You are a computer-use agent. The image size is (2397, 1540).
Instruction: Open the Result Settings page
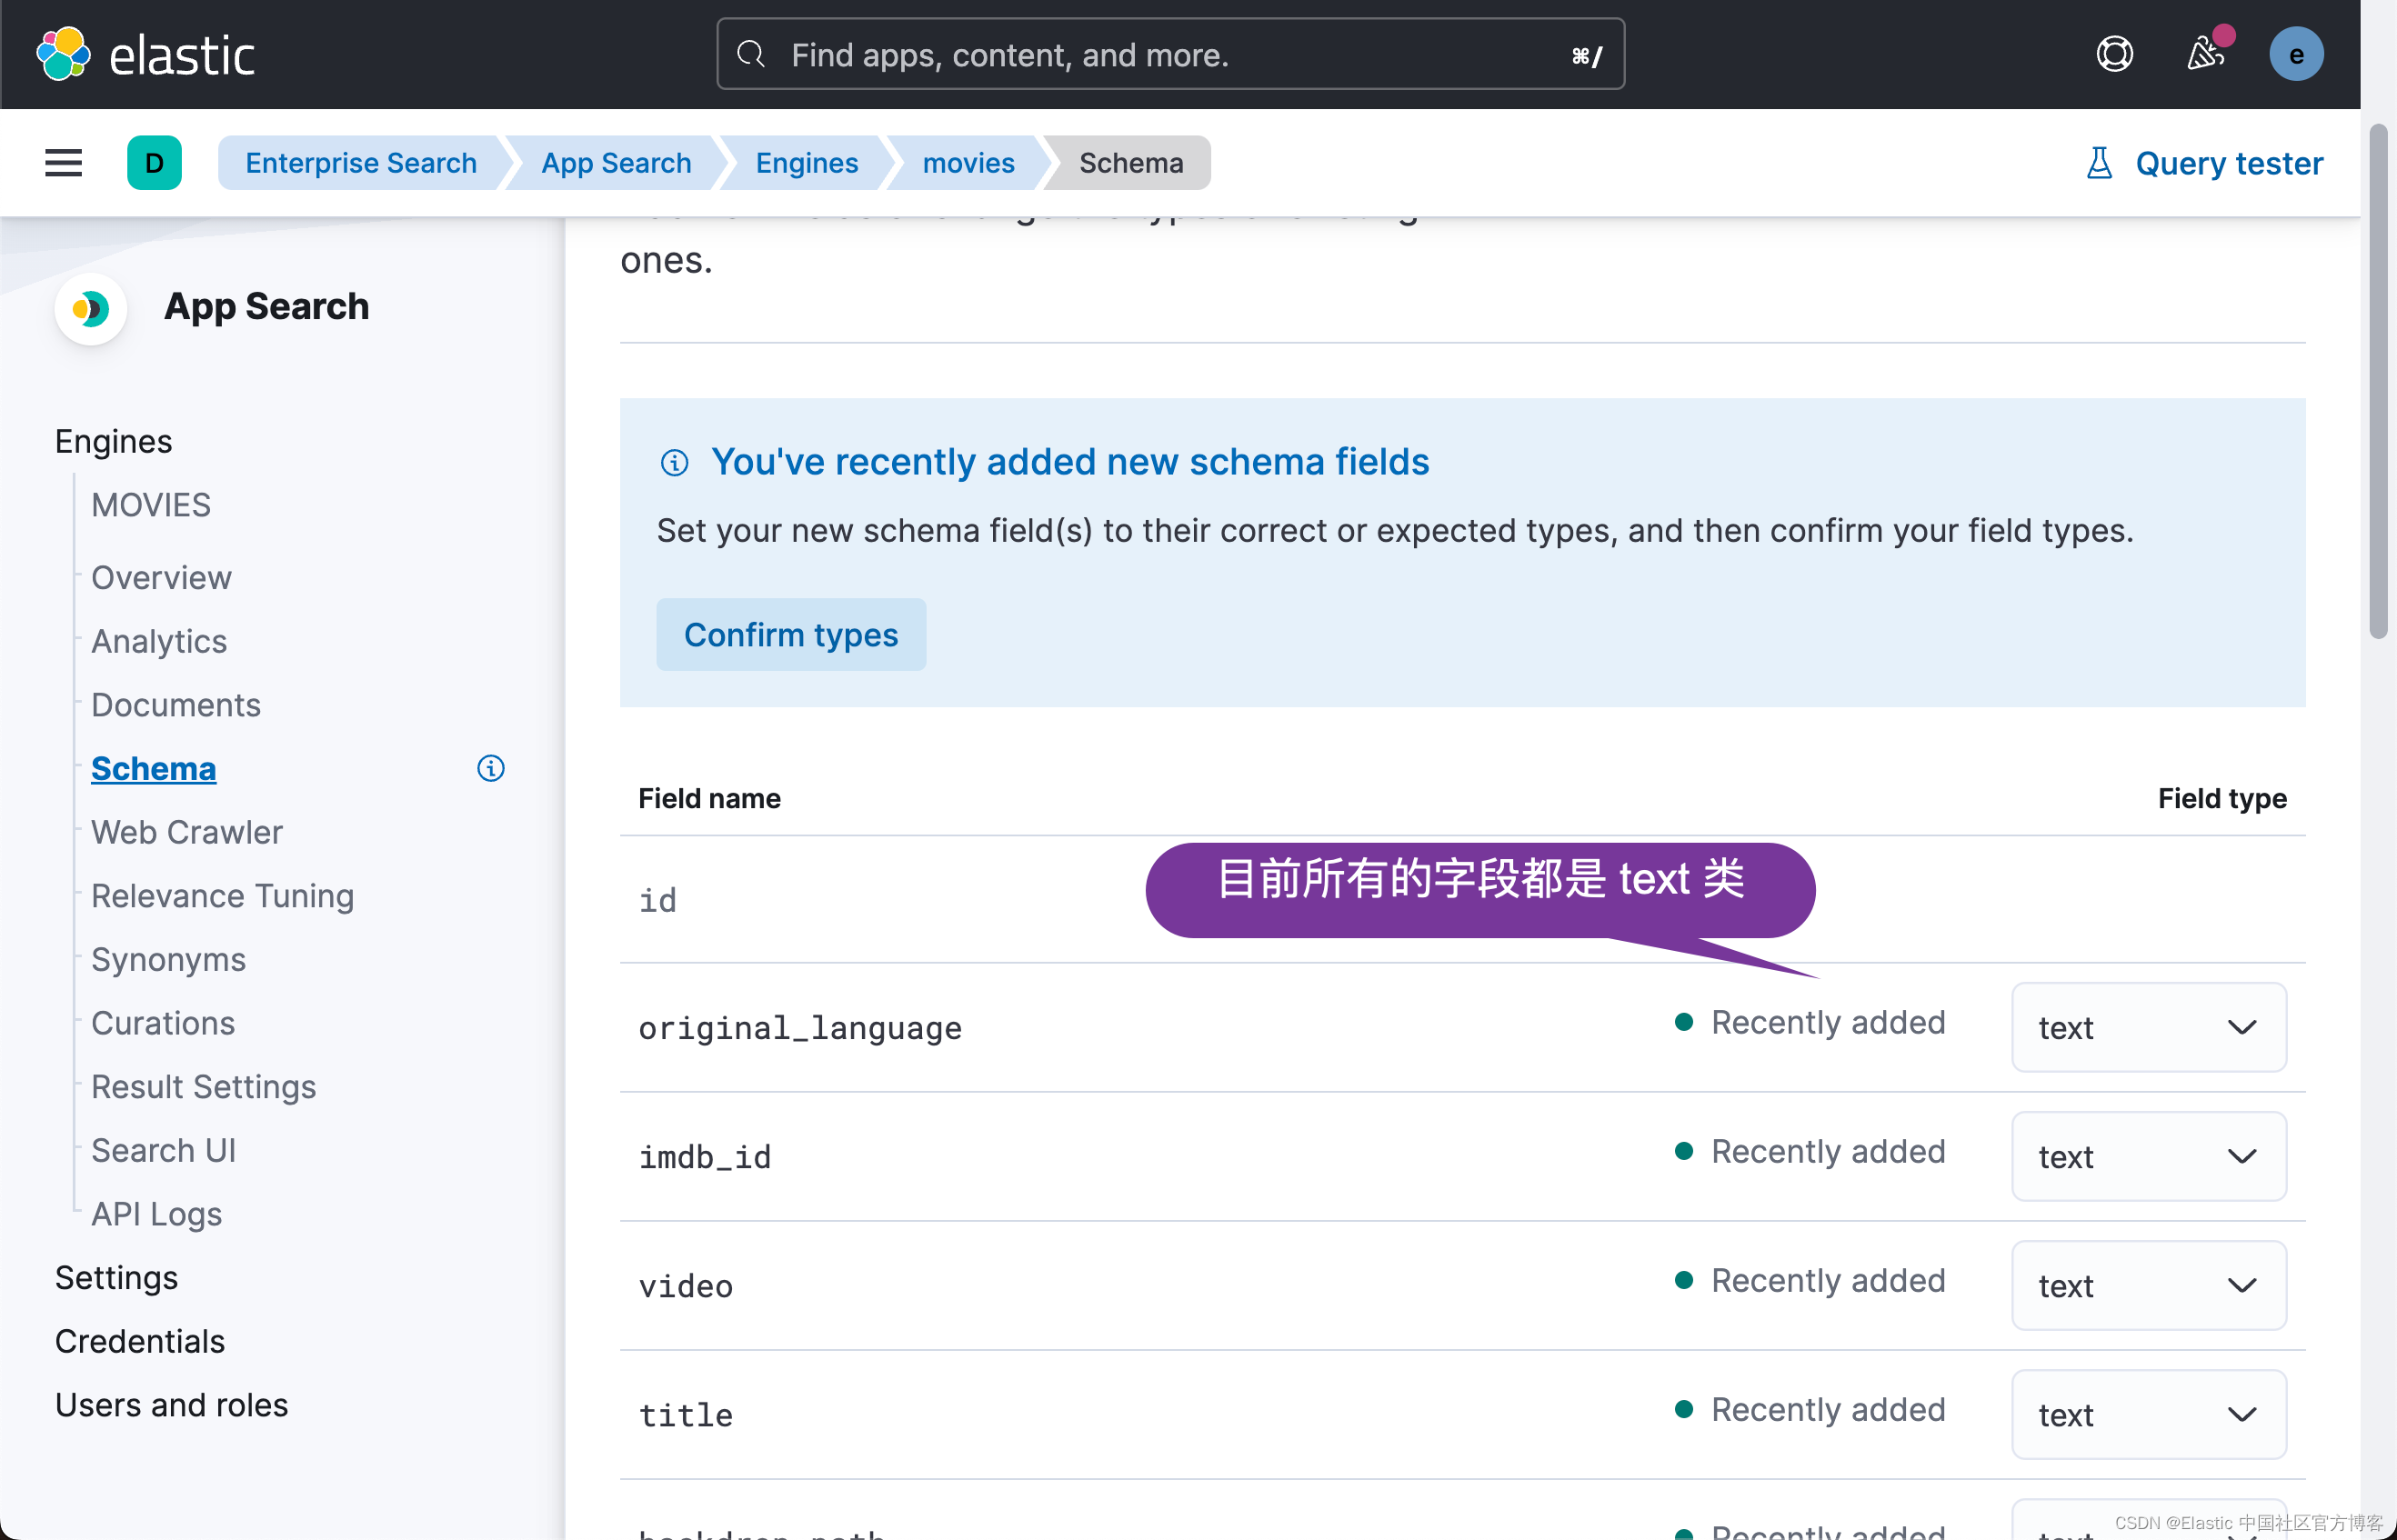click(204, 1087)
